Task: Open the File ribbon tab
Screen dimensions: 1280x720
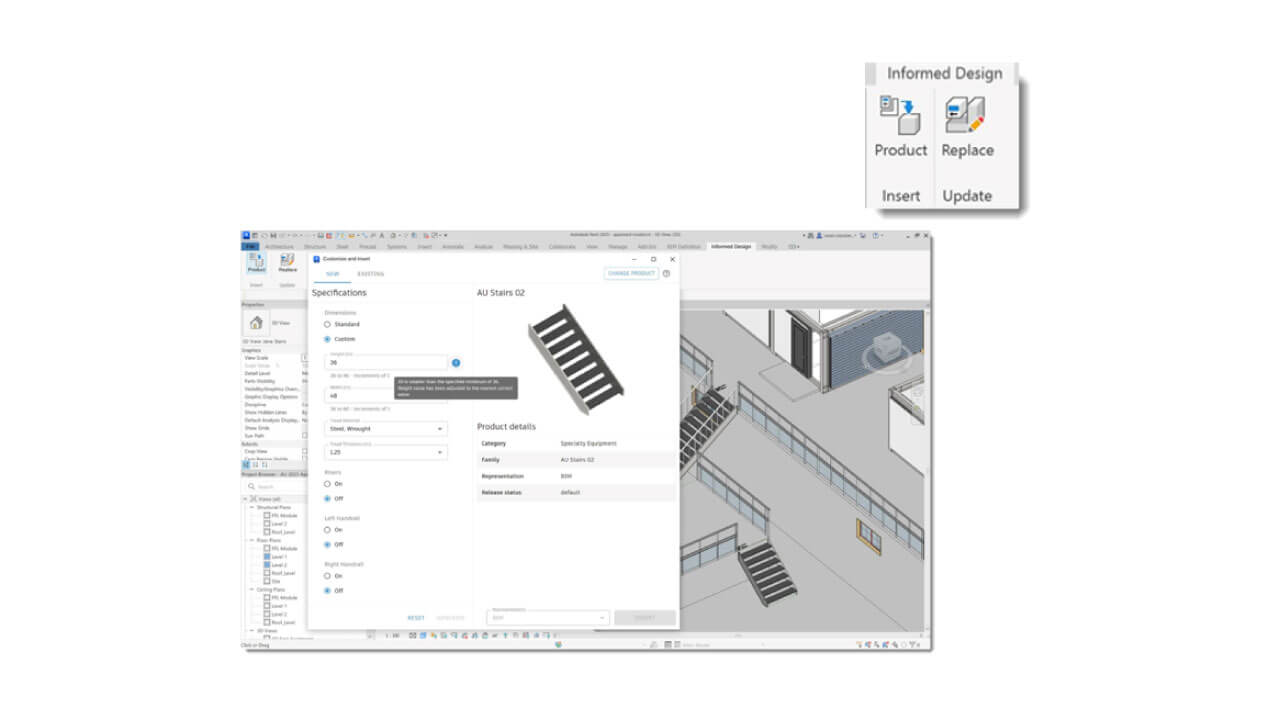Action: [250, 246]
